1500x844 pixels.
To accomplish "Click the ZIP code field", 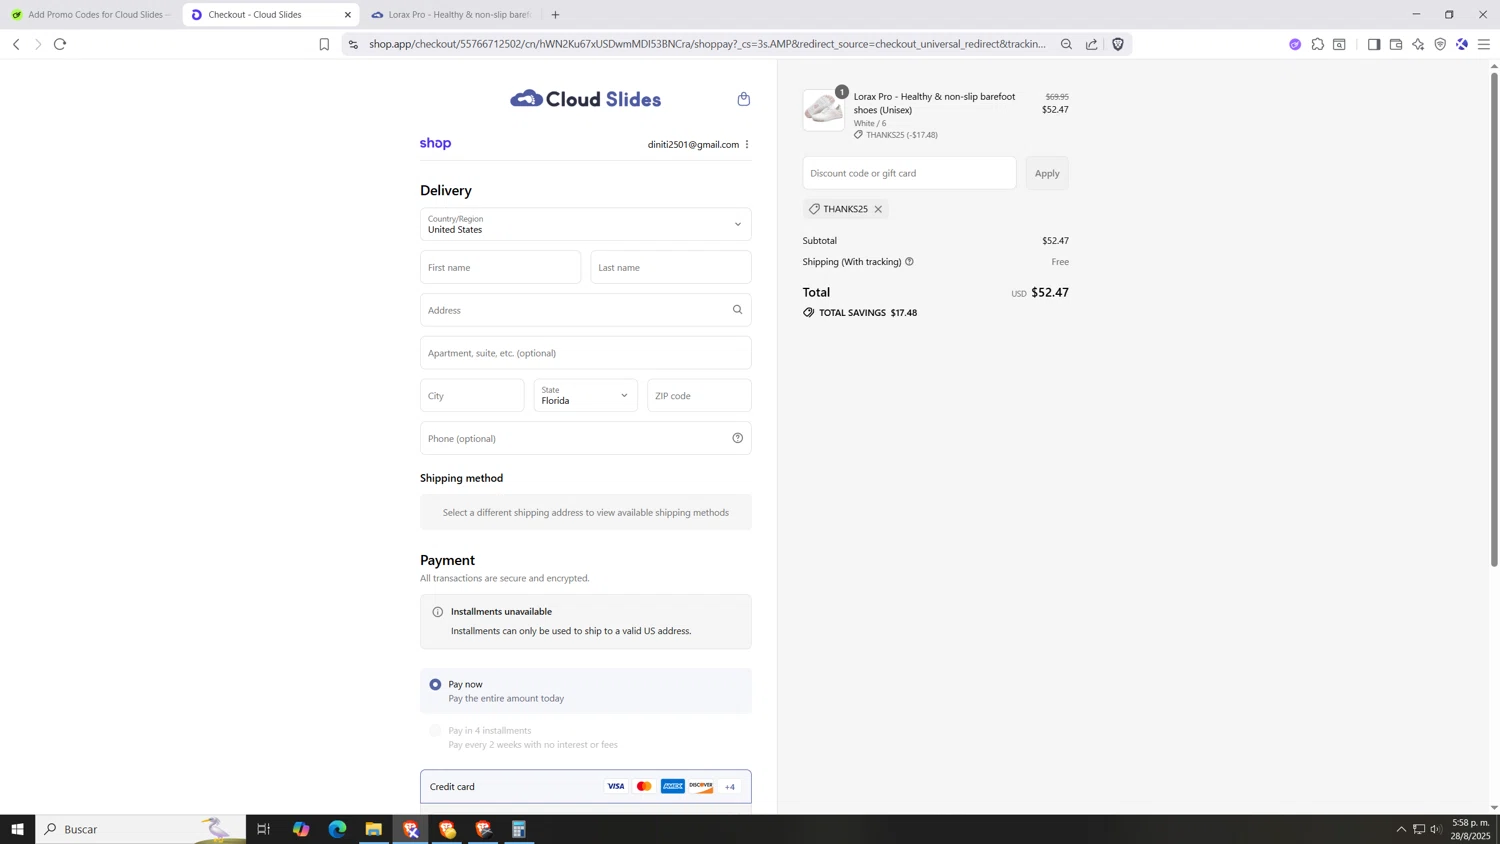I will (x=699, y=395).
